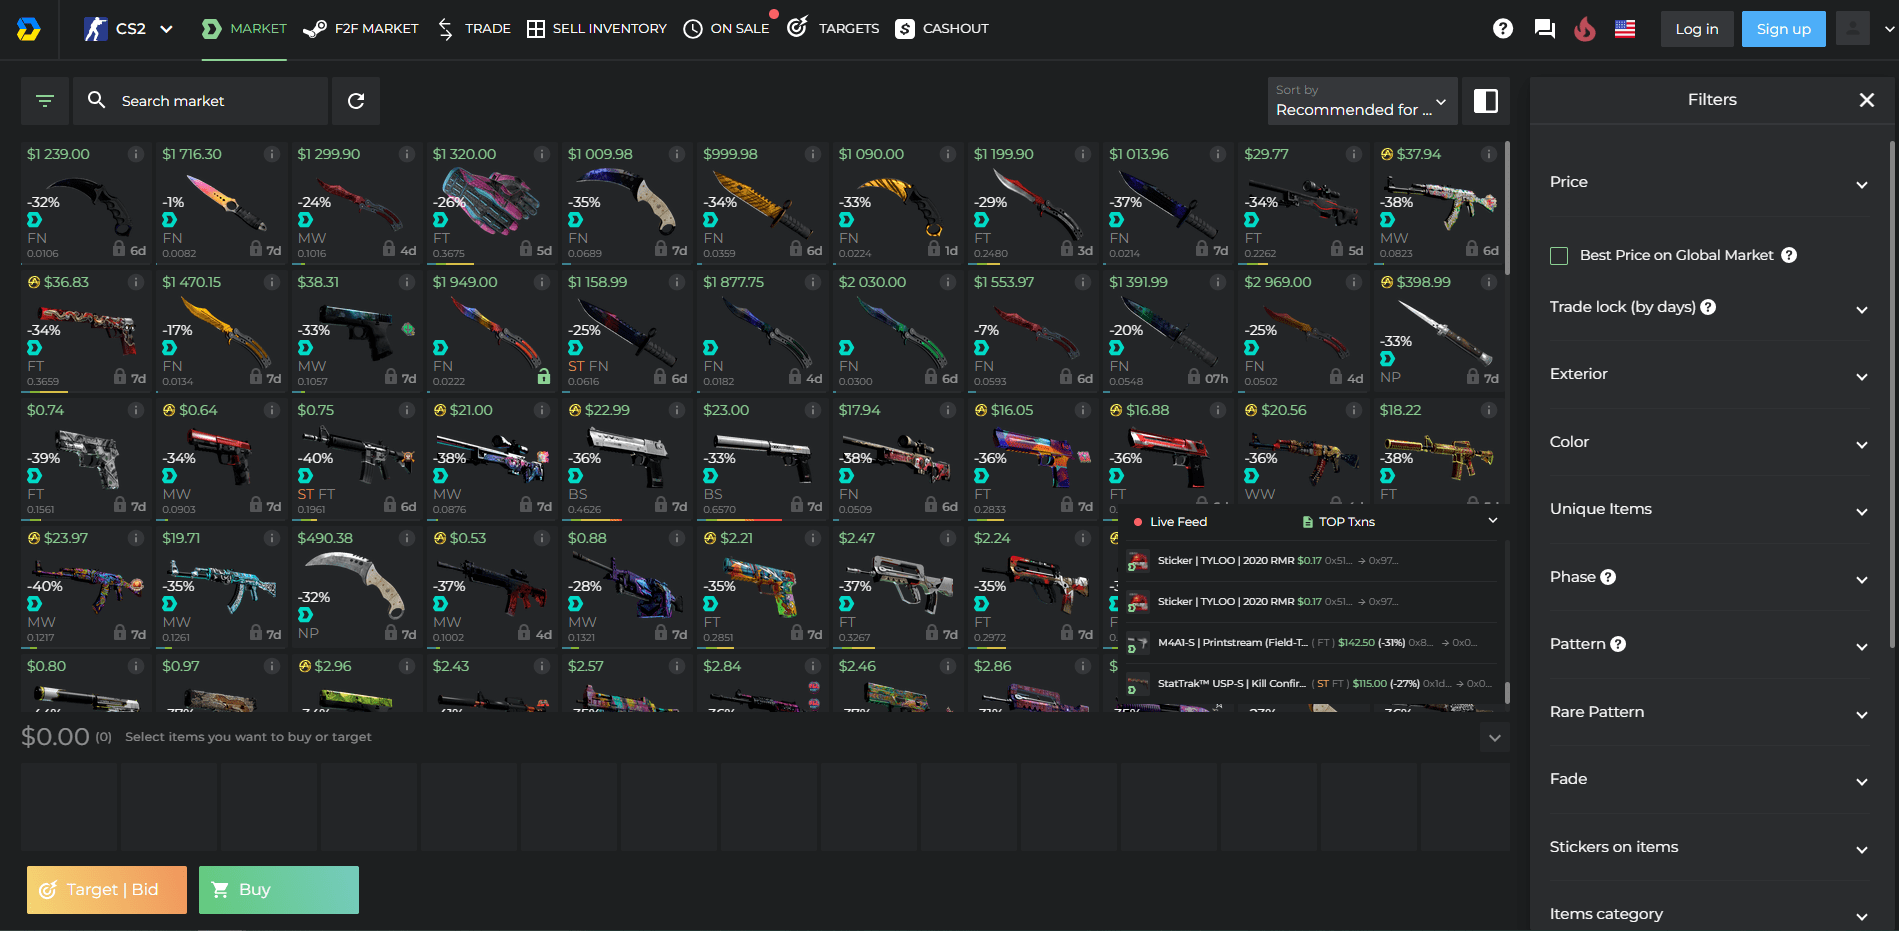Viewport: 1899px width, 931px height.
Task: Open StatTrak USP-S Kill Confirmed feed entry
Action: (1311, 684)
